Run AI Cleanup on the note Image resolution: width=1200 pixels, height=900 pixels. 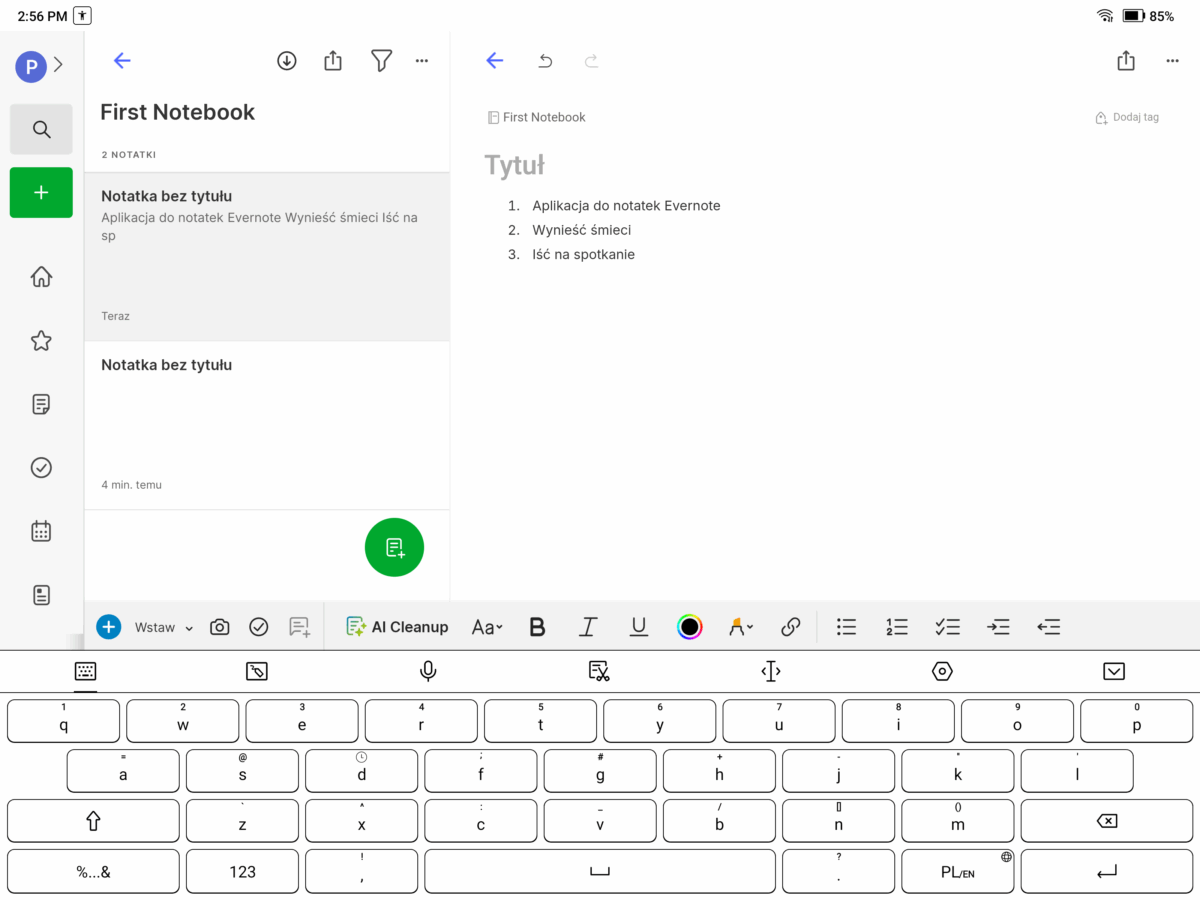coord(397,627)
